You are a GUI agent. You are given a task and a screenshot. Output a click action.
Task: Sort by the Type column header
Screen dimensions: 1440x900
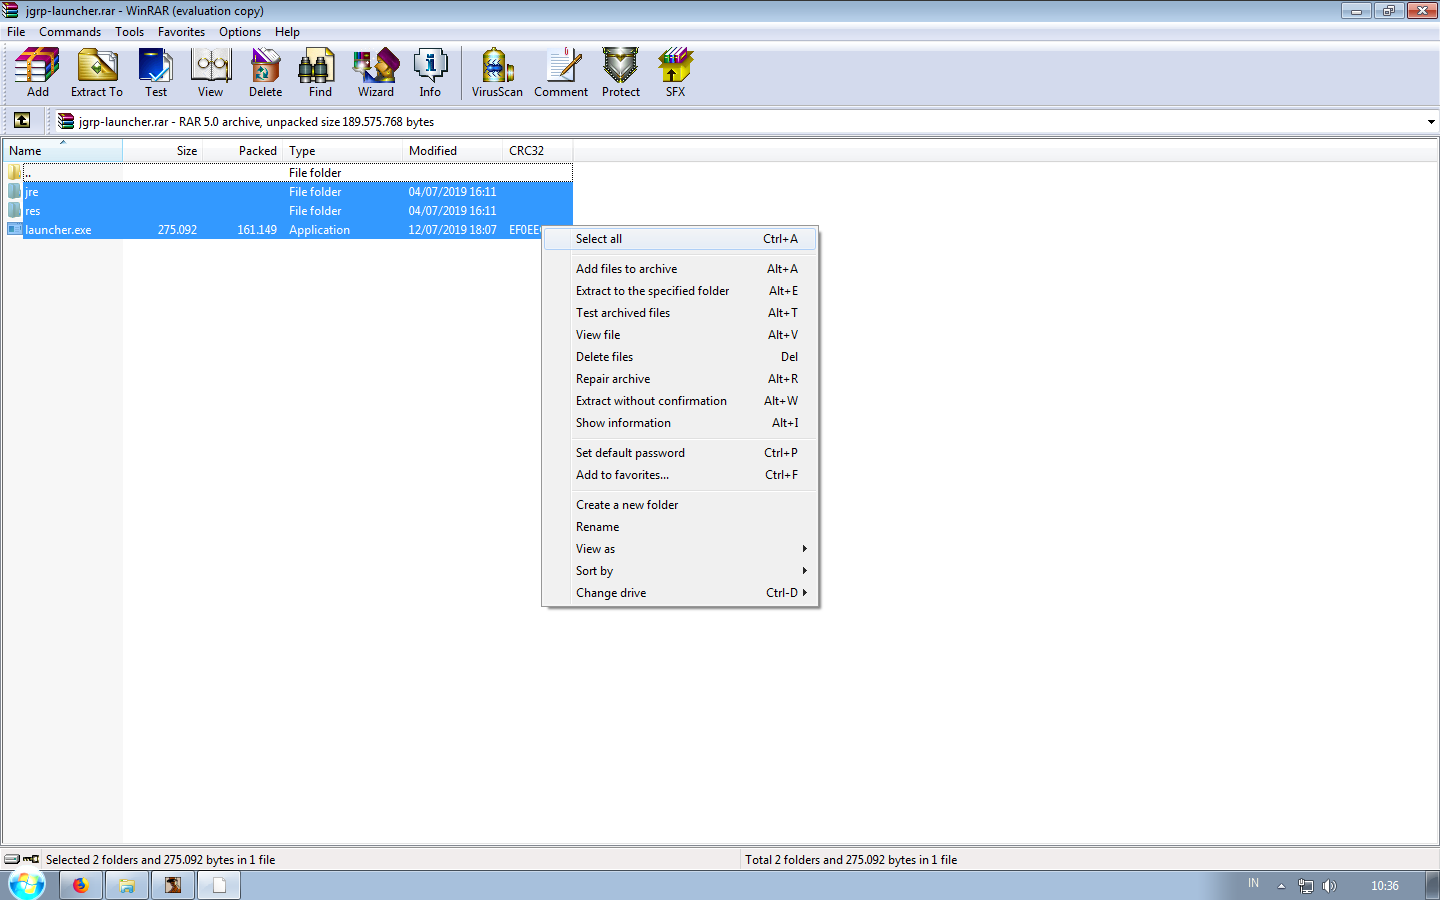[x=343, y=150]
